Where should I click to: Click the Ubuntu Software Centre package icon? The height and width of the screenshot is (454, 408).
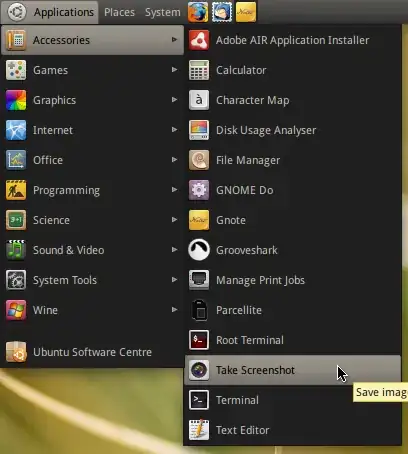(x=16, y=352)
